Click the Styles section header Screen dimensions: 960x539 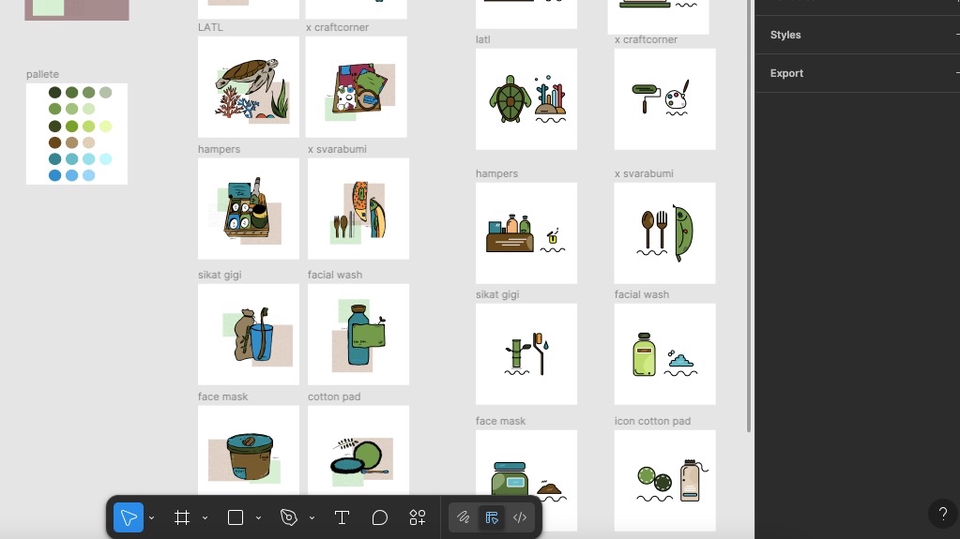click(x=786, y=35)
